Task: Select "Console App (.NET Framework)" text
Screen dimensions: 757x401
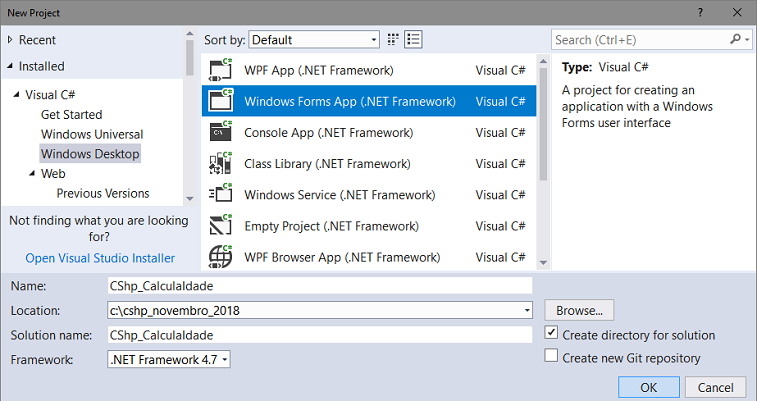Action: pos(329,132)
